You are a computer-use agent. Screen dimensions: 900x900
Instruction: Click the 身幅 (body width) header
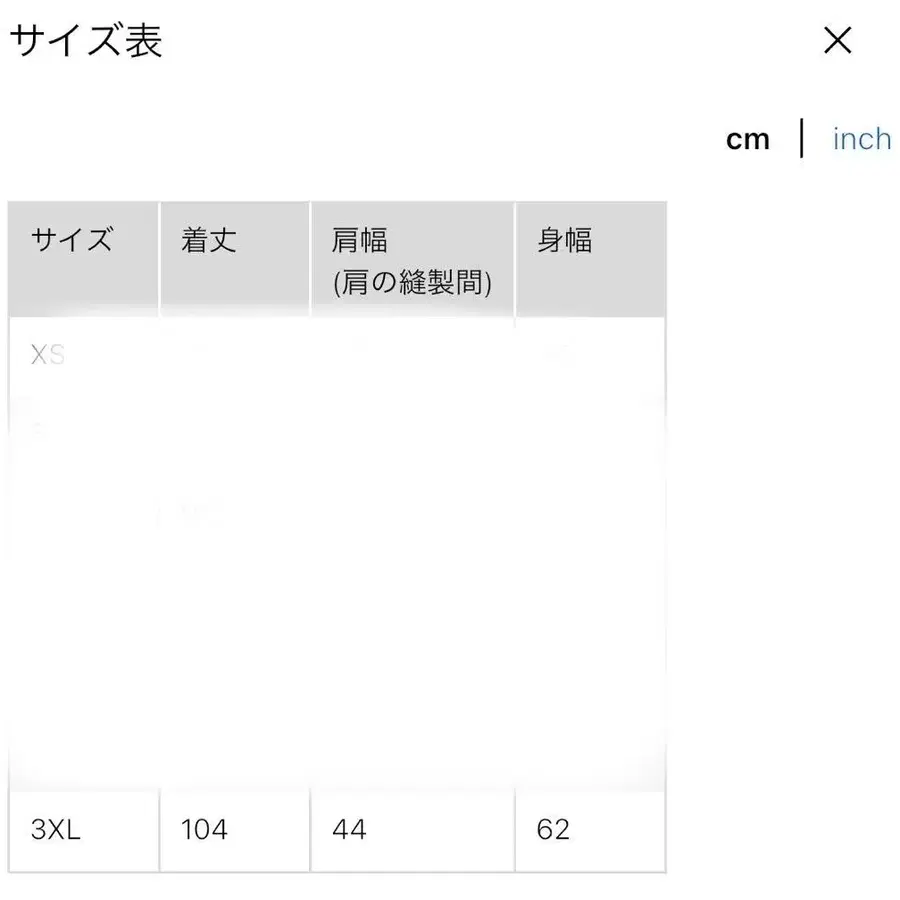(565, 240)
